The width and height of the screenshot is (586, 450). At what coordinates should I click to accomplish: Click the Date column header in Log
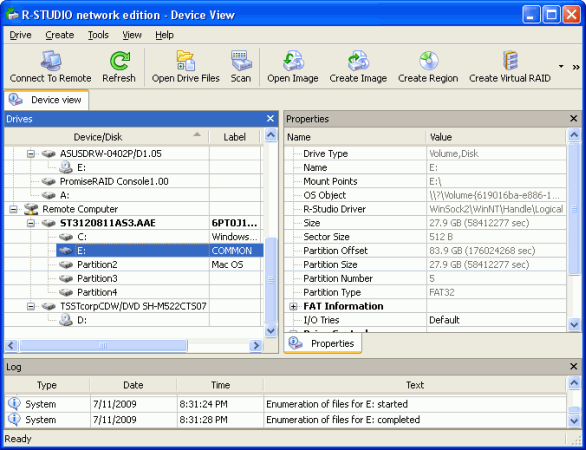(x=133, y=385)
